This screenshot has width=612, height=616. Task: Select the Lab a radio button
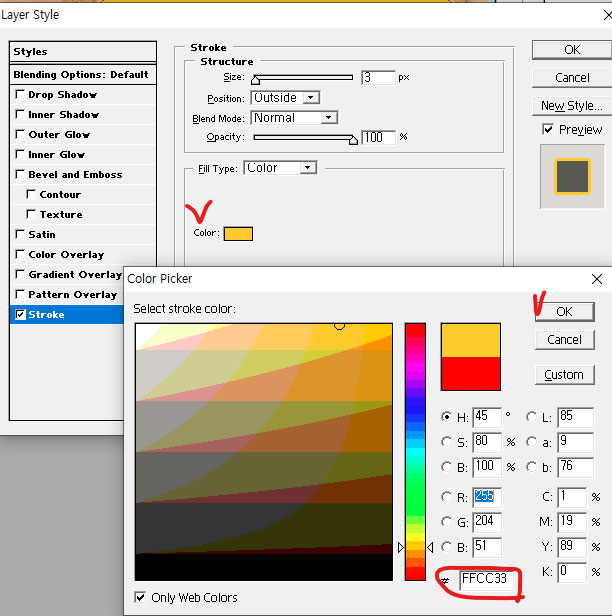click(531, 442)
